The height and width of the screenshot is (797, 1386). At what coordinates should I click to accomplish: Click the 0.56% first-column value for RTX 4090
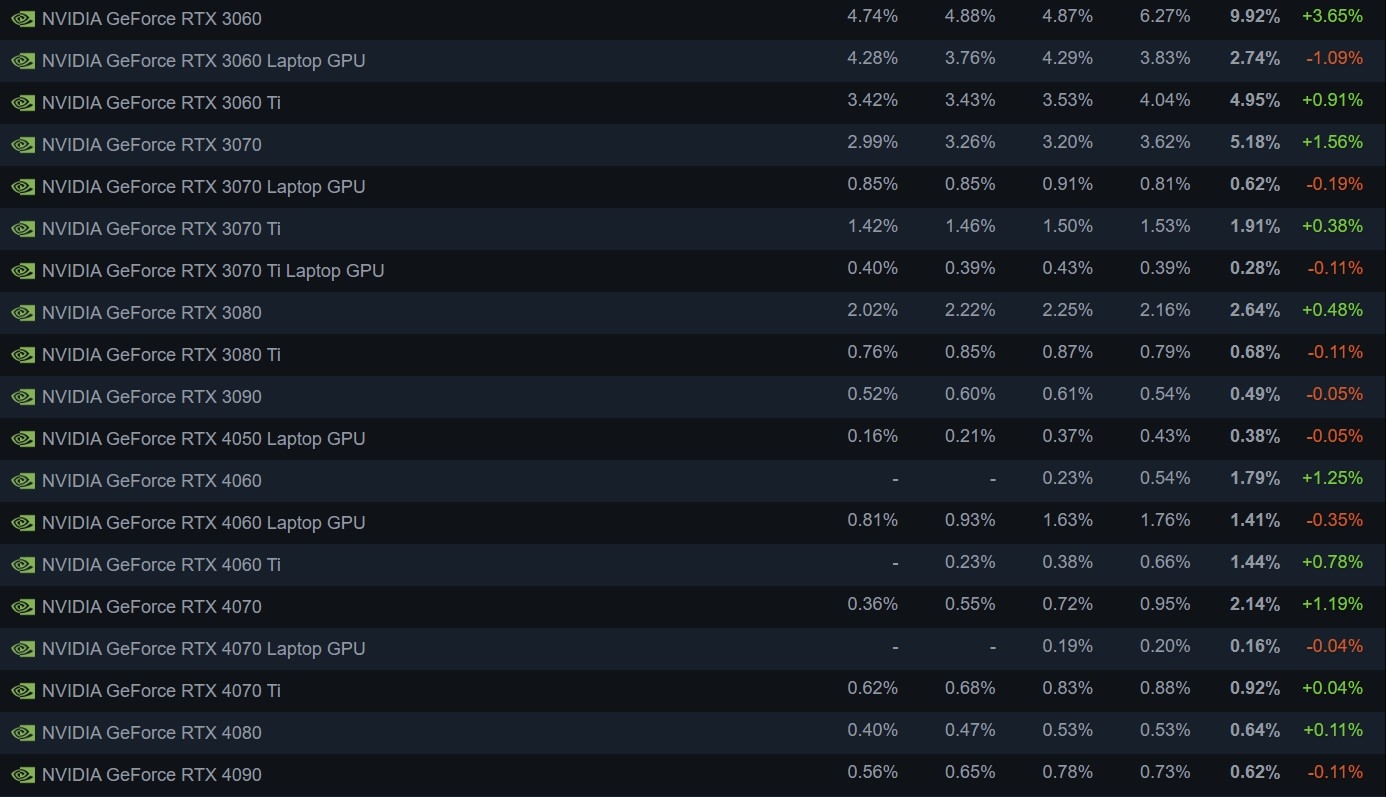(x=872, y=772)
